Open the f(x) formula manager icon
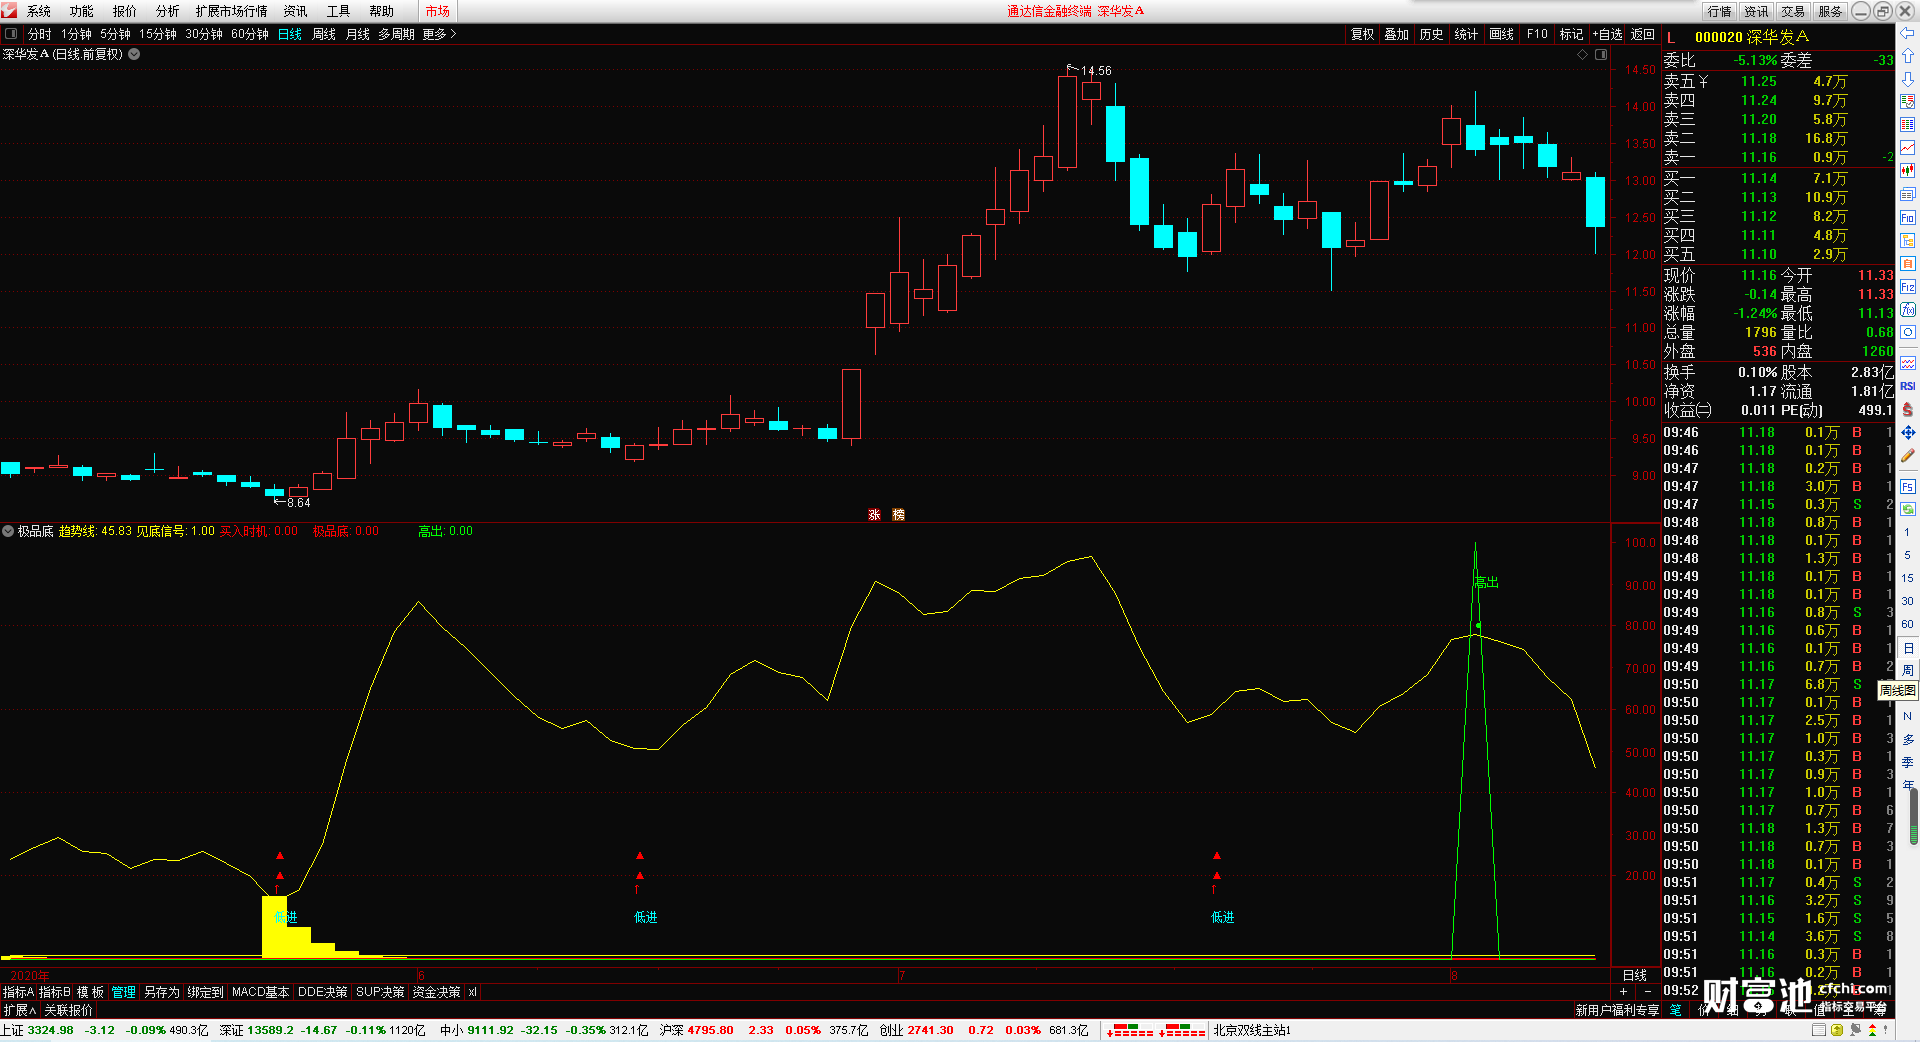Image resolution: width=1920 pixels, height=1042 pixels. [x=1907, y=310]
